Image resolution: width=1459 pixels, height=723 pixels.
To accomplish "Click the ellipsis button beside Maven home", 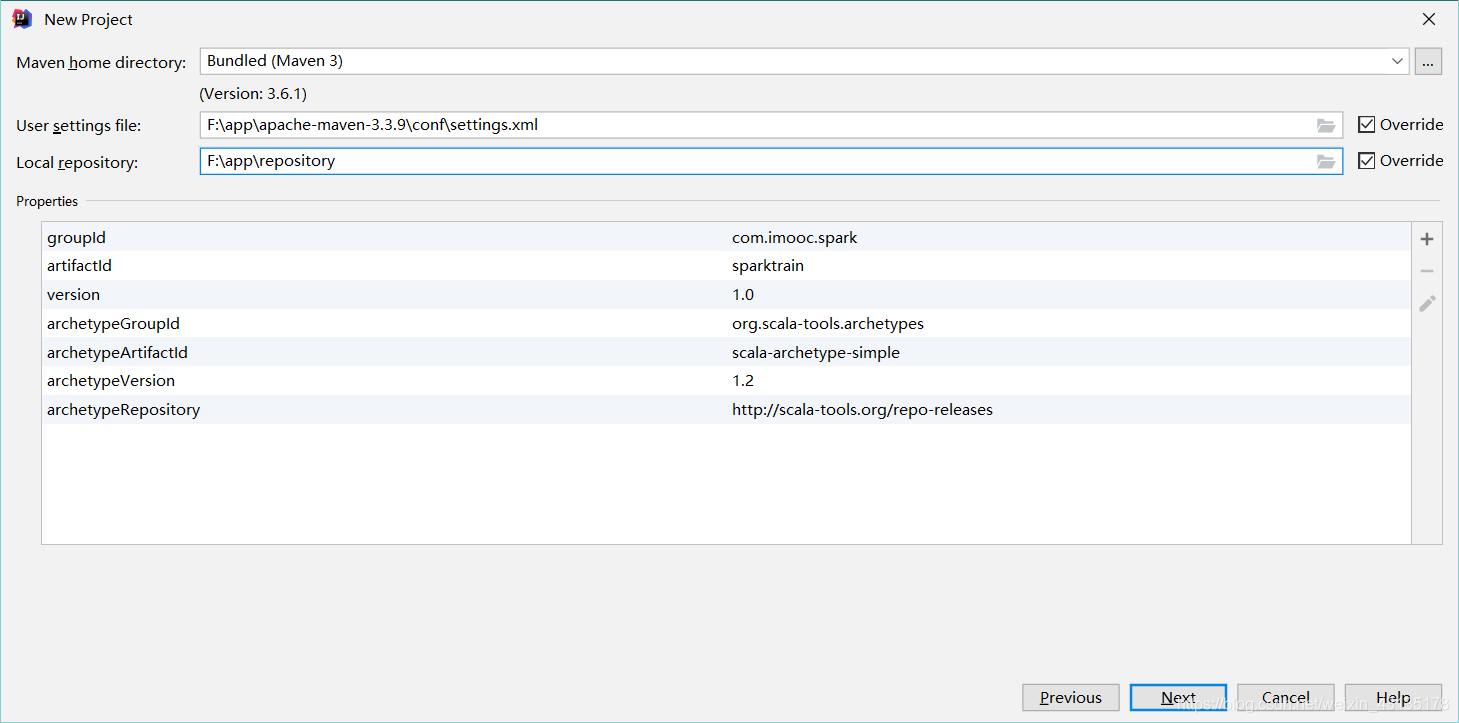I will 1428,61.
